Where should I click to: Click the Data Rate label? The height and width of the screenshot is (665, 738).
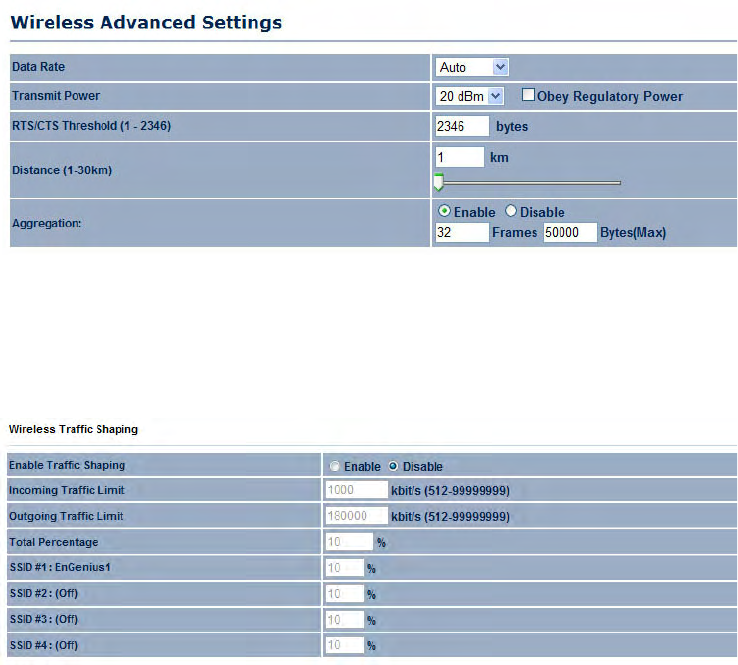(39, 67)
